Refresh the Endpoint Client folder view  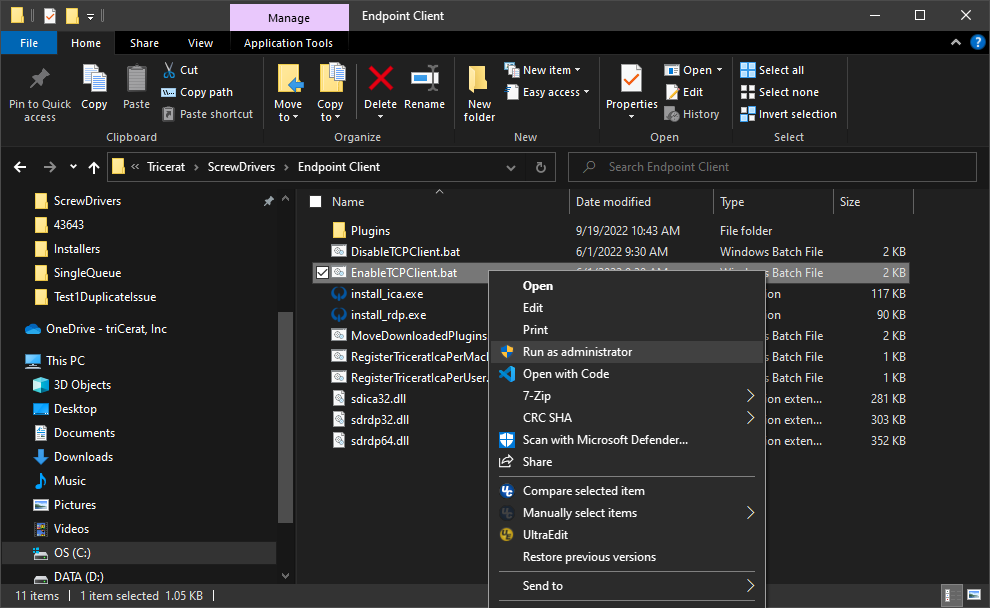541,167
